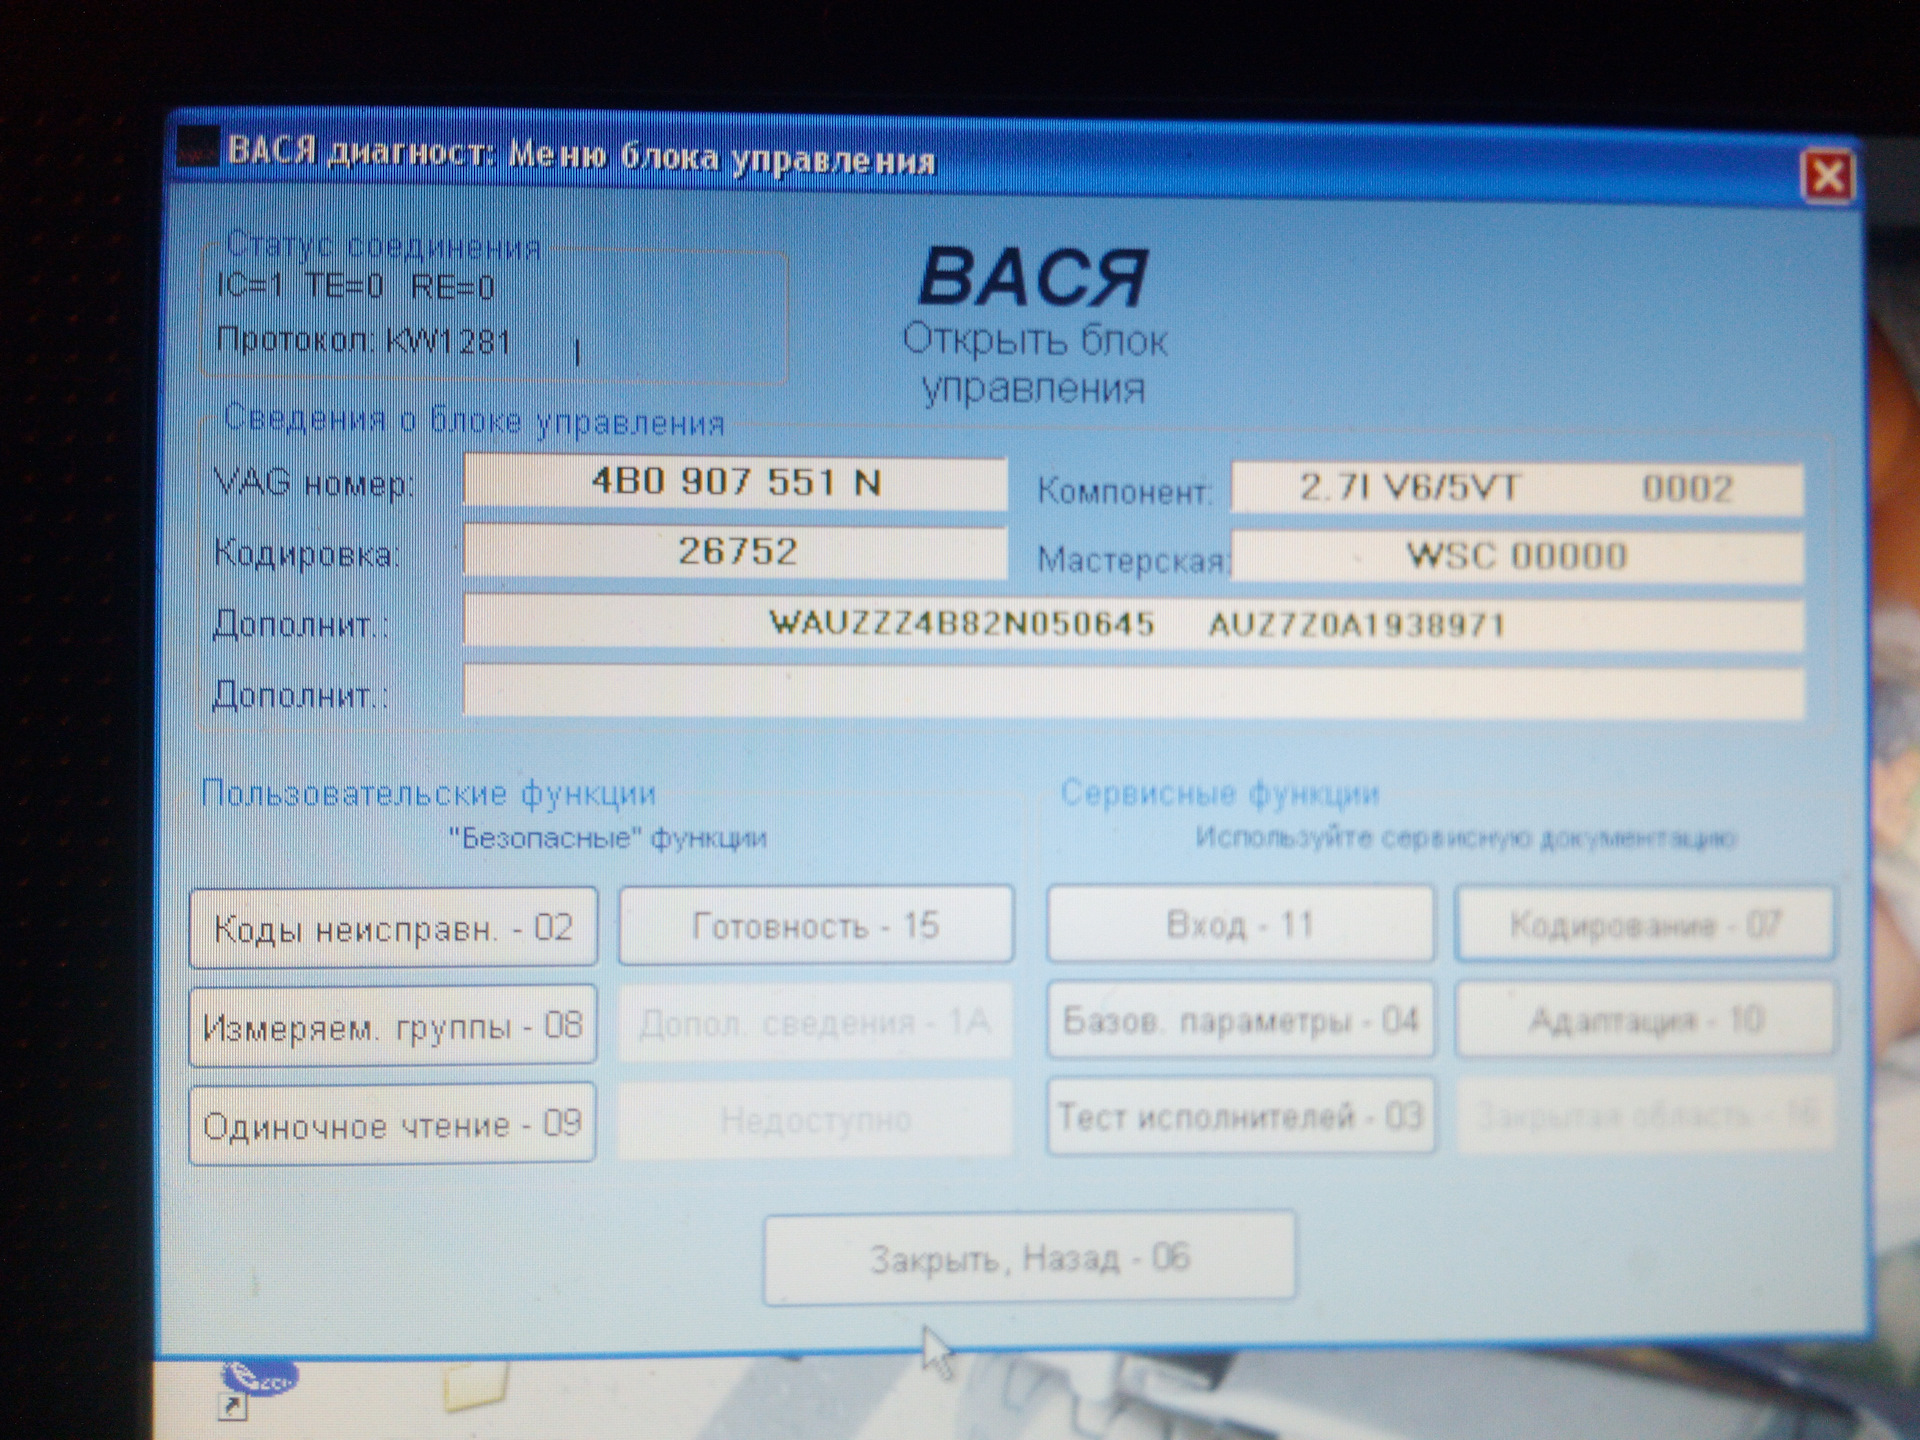The image size is (1920, 1440).
Task: Open Кодирование - 07 function
Action: coord(1645,923)
